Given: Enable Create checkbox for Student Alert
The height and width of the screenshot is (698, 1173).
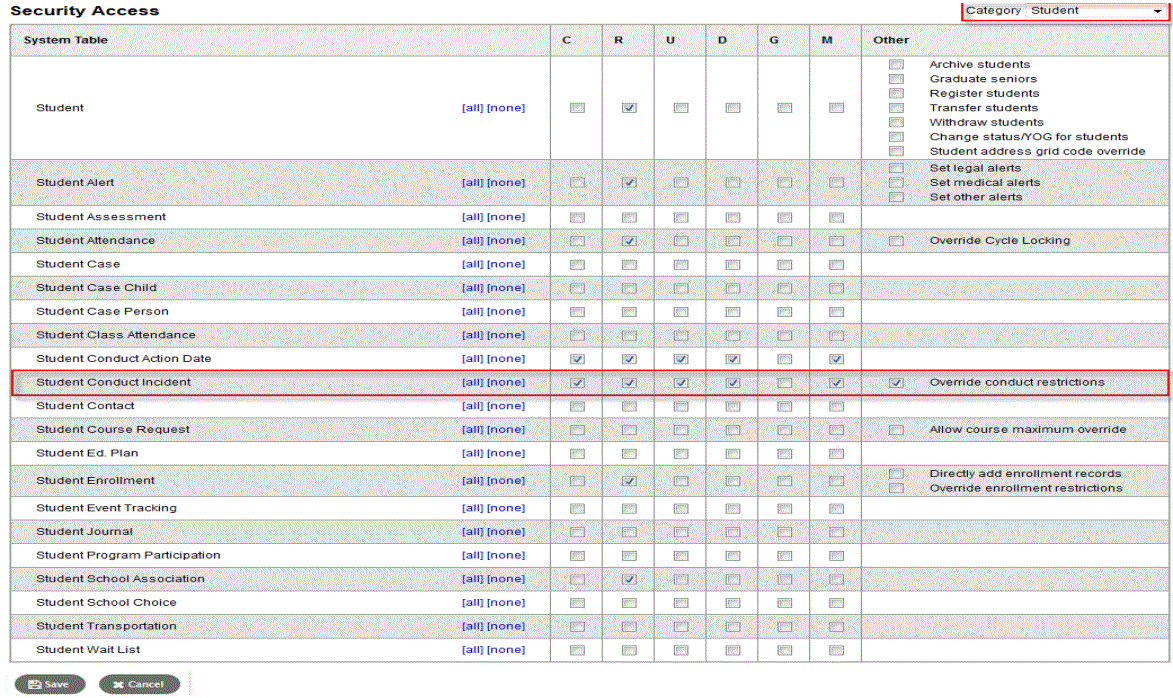Looking at the screenshot, I should pos(577,183).
